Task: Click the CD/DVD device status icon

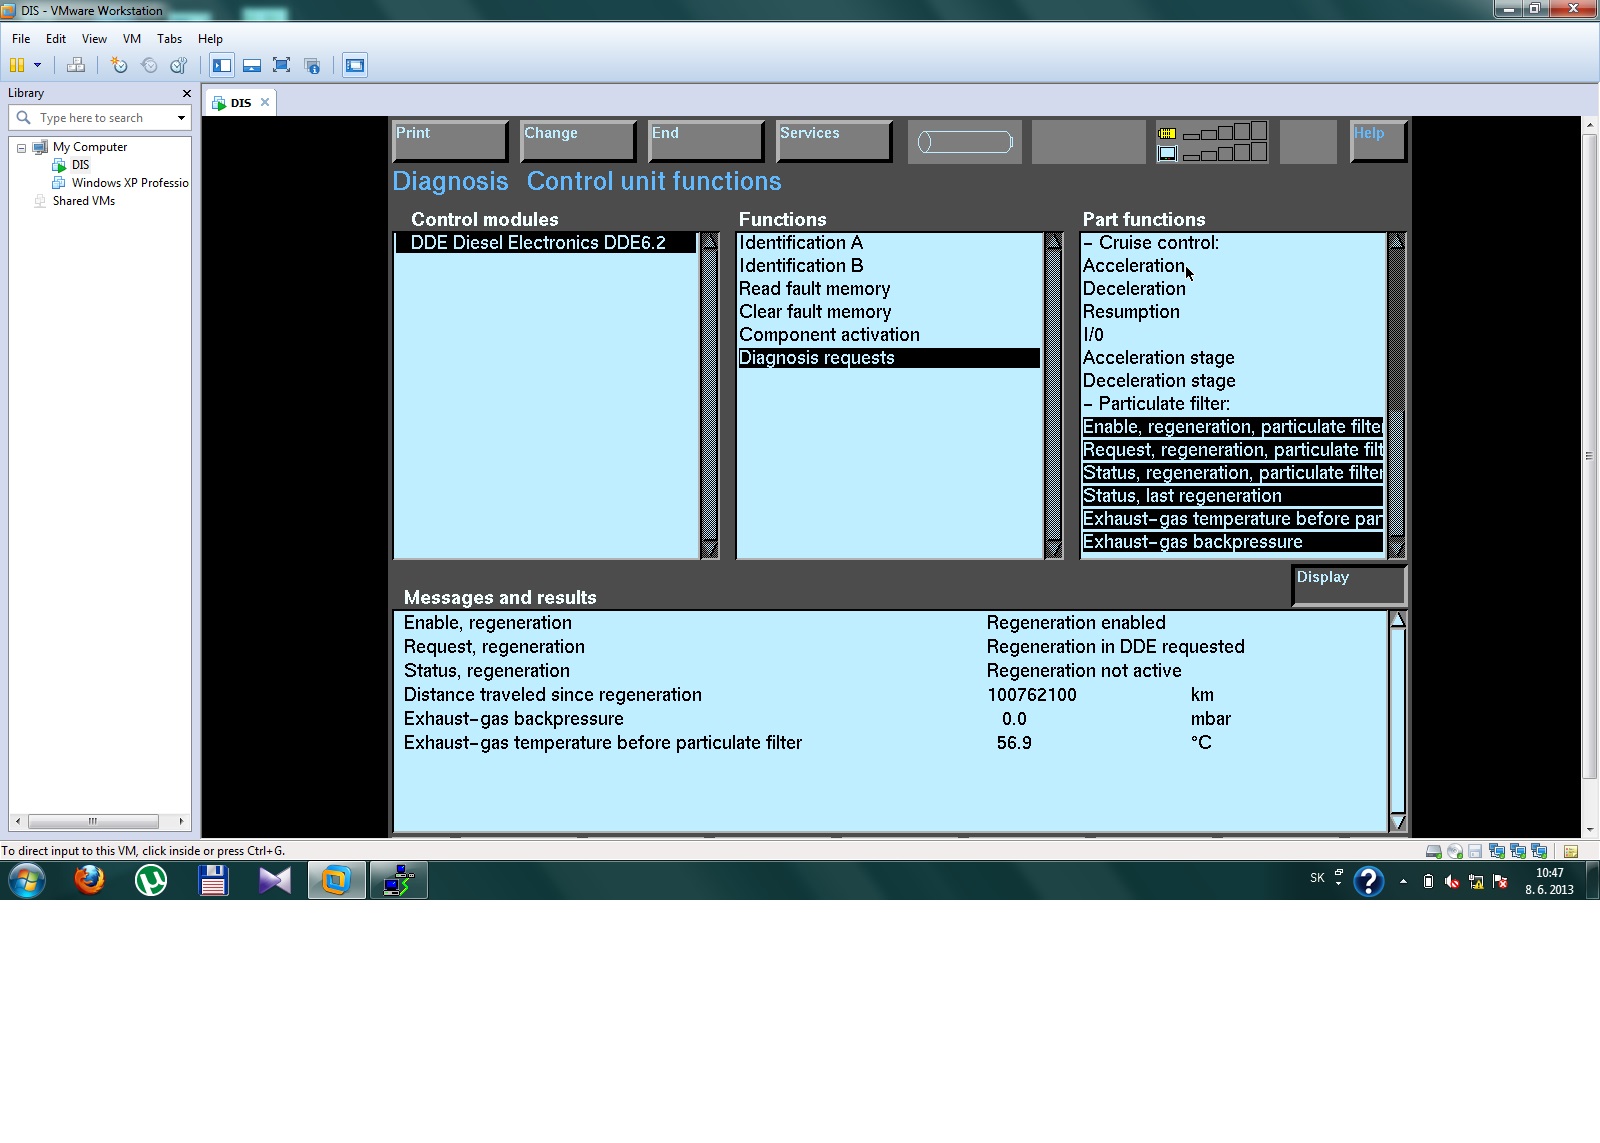Action: click(x=1455, y=851)
